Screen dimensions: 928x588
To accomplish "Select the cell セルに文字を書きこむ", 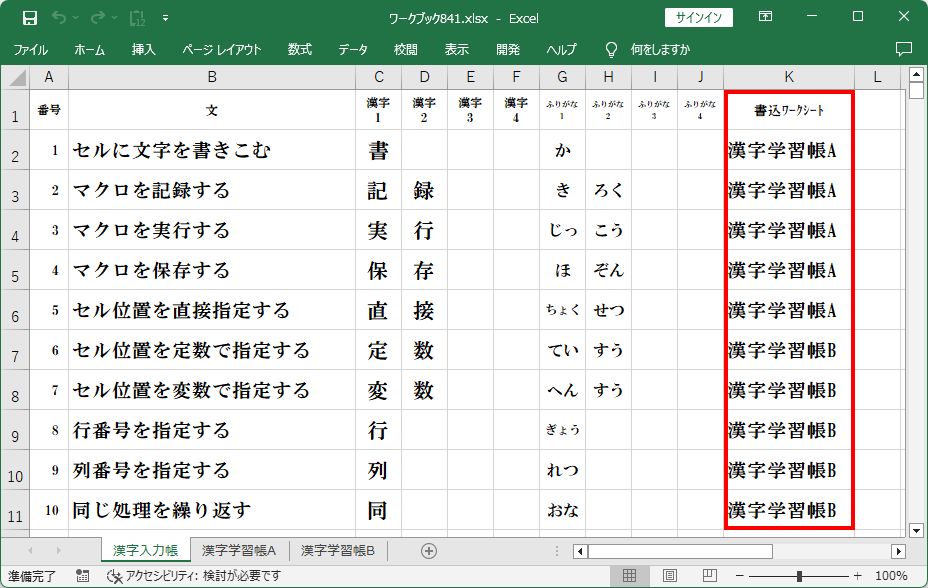I will (x=212, y=150).
